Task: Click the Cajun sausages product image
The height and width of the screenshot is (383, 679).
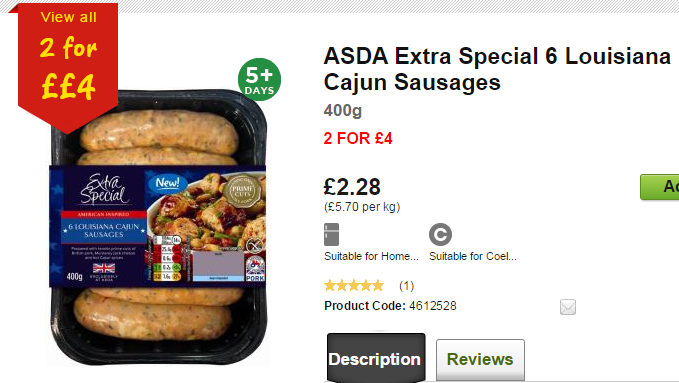Action: (x=158, y=227)
